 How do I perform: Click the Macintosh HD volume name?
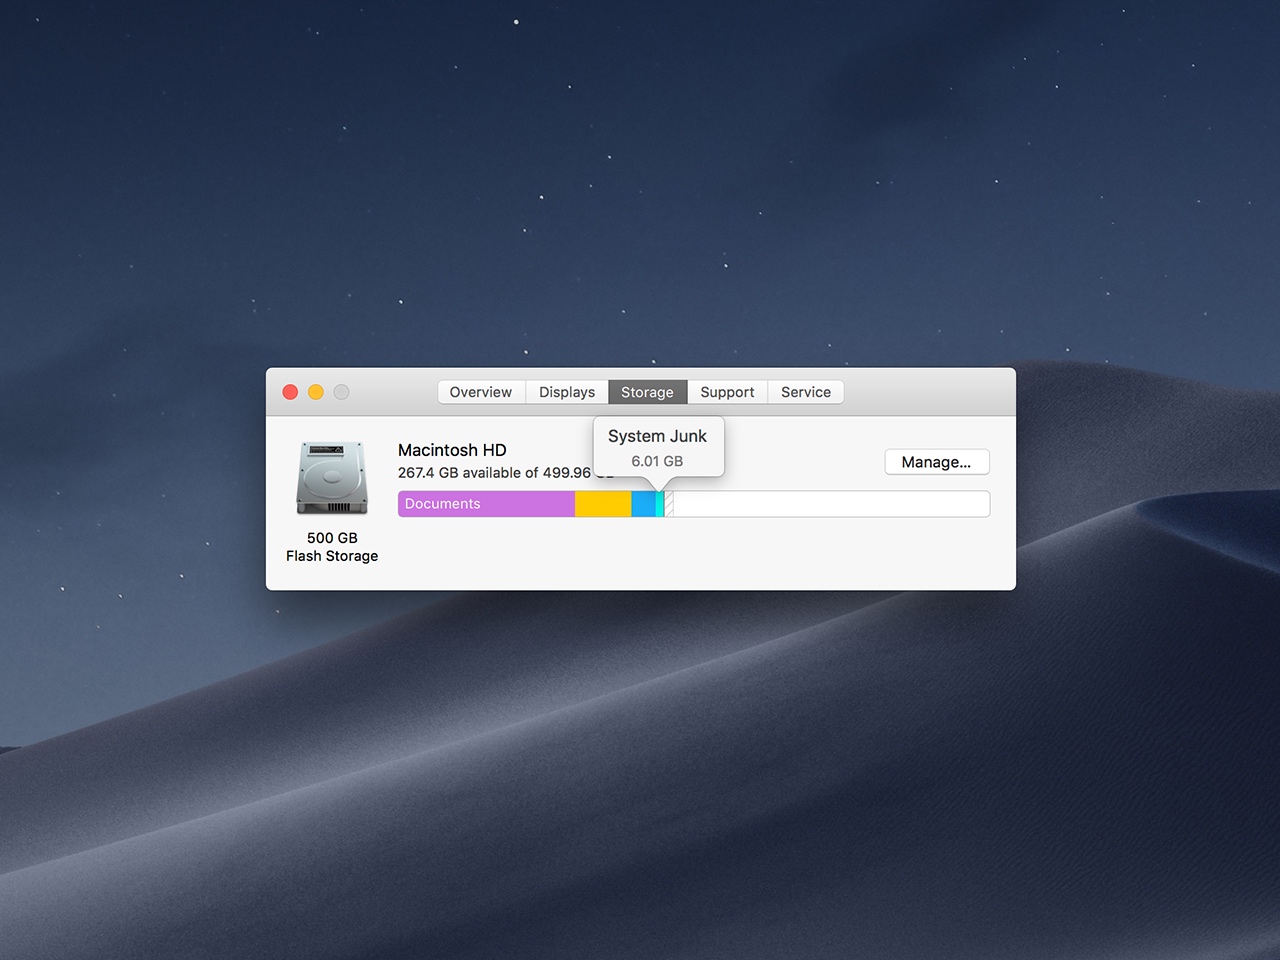click(x=452, y=450)
